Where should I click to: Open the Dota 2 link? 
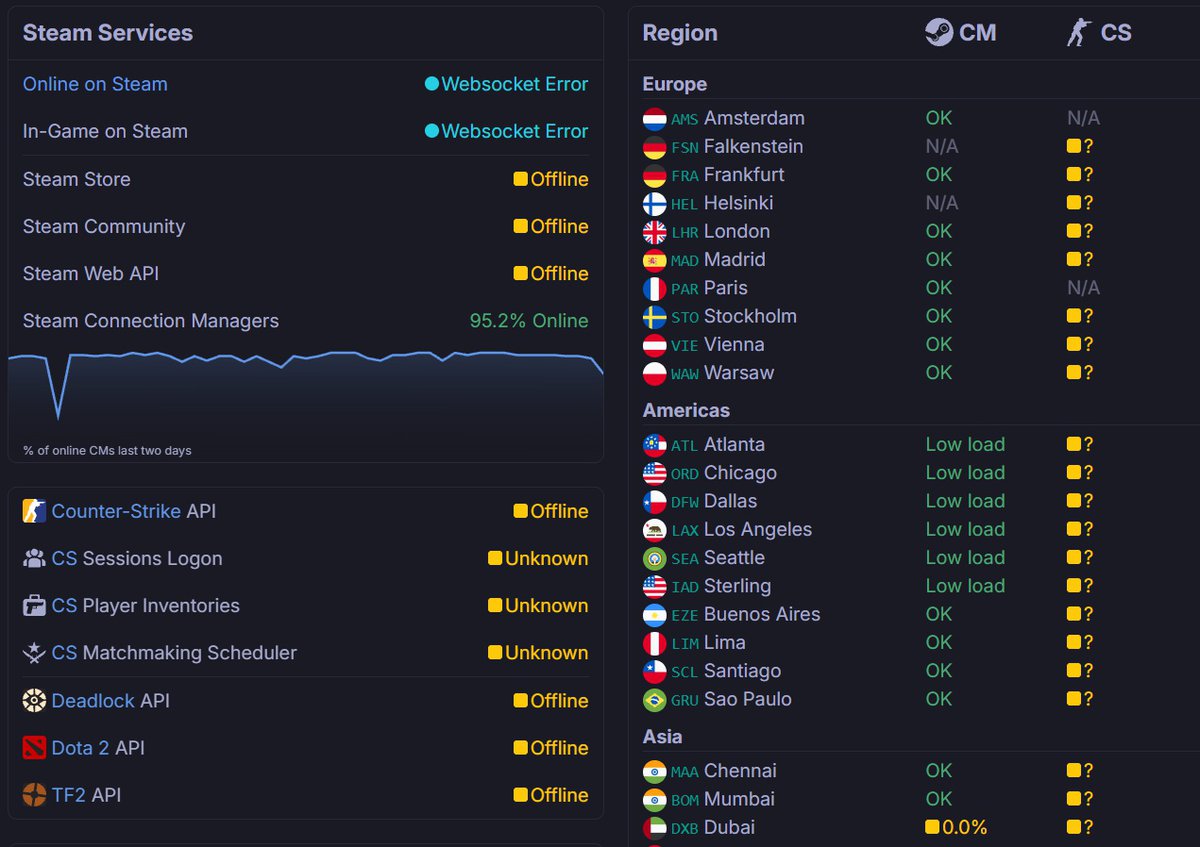coord(80,747)
